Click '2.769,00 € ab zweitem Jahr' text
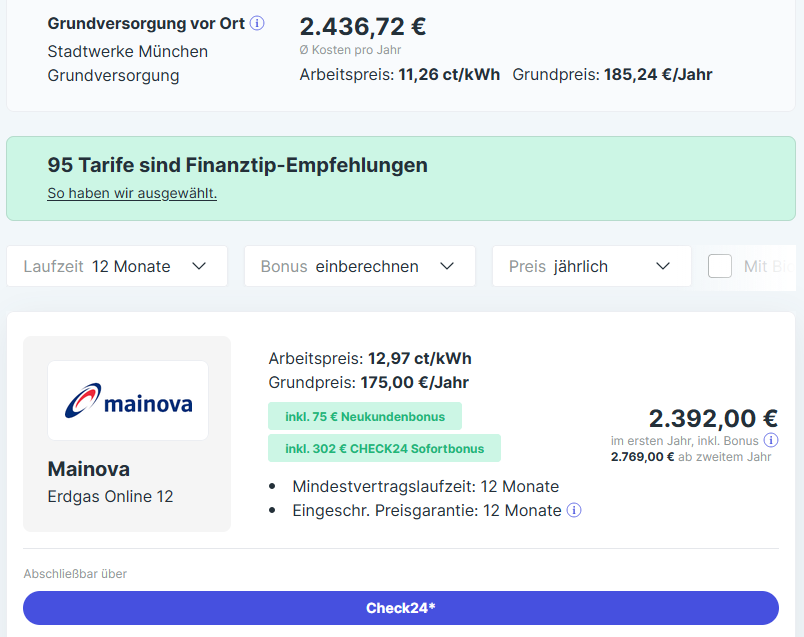The image size is (804, 637). [691, 456]
